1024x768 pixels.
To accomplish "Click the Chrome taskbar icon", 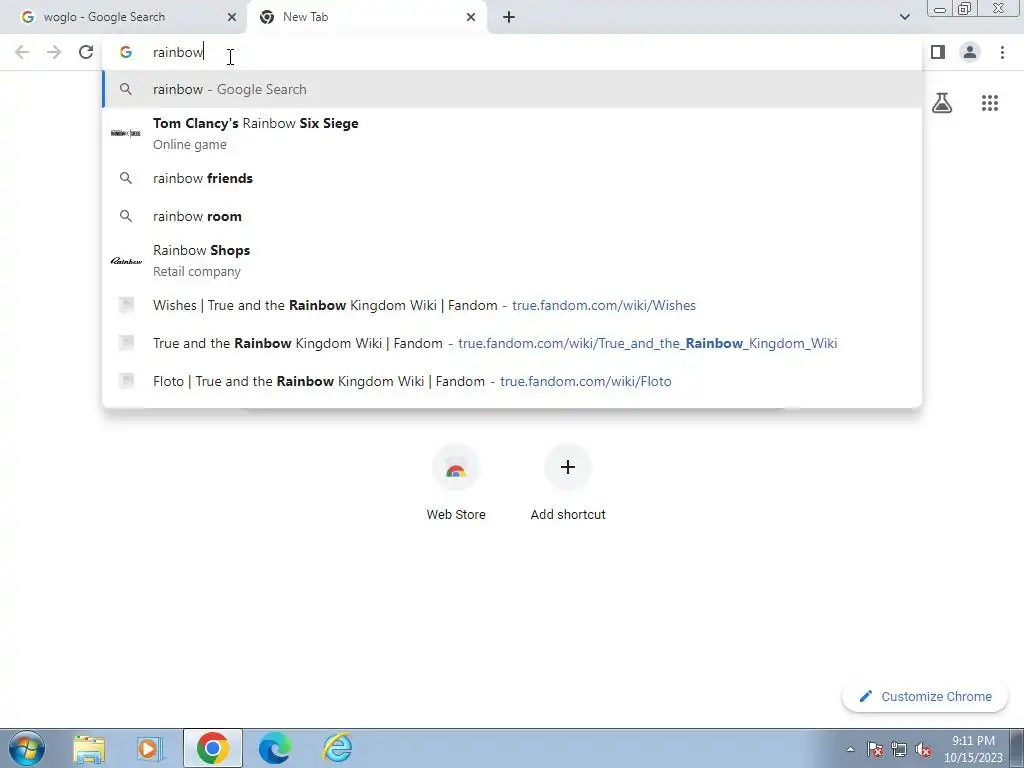I will point(212,748).
